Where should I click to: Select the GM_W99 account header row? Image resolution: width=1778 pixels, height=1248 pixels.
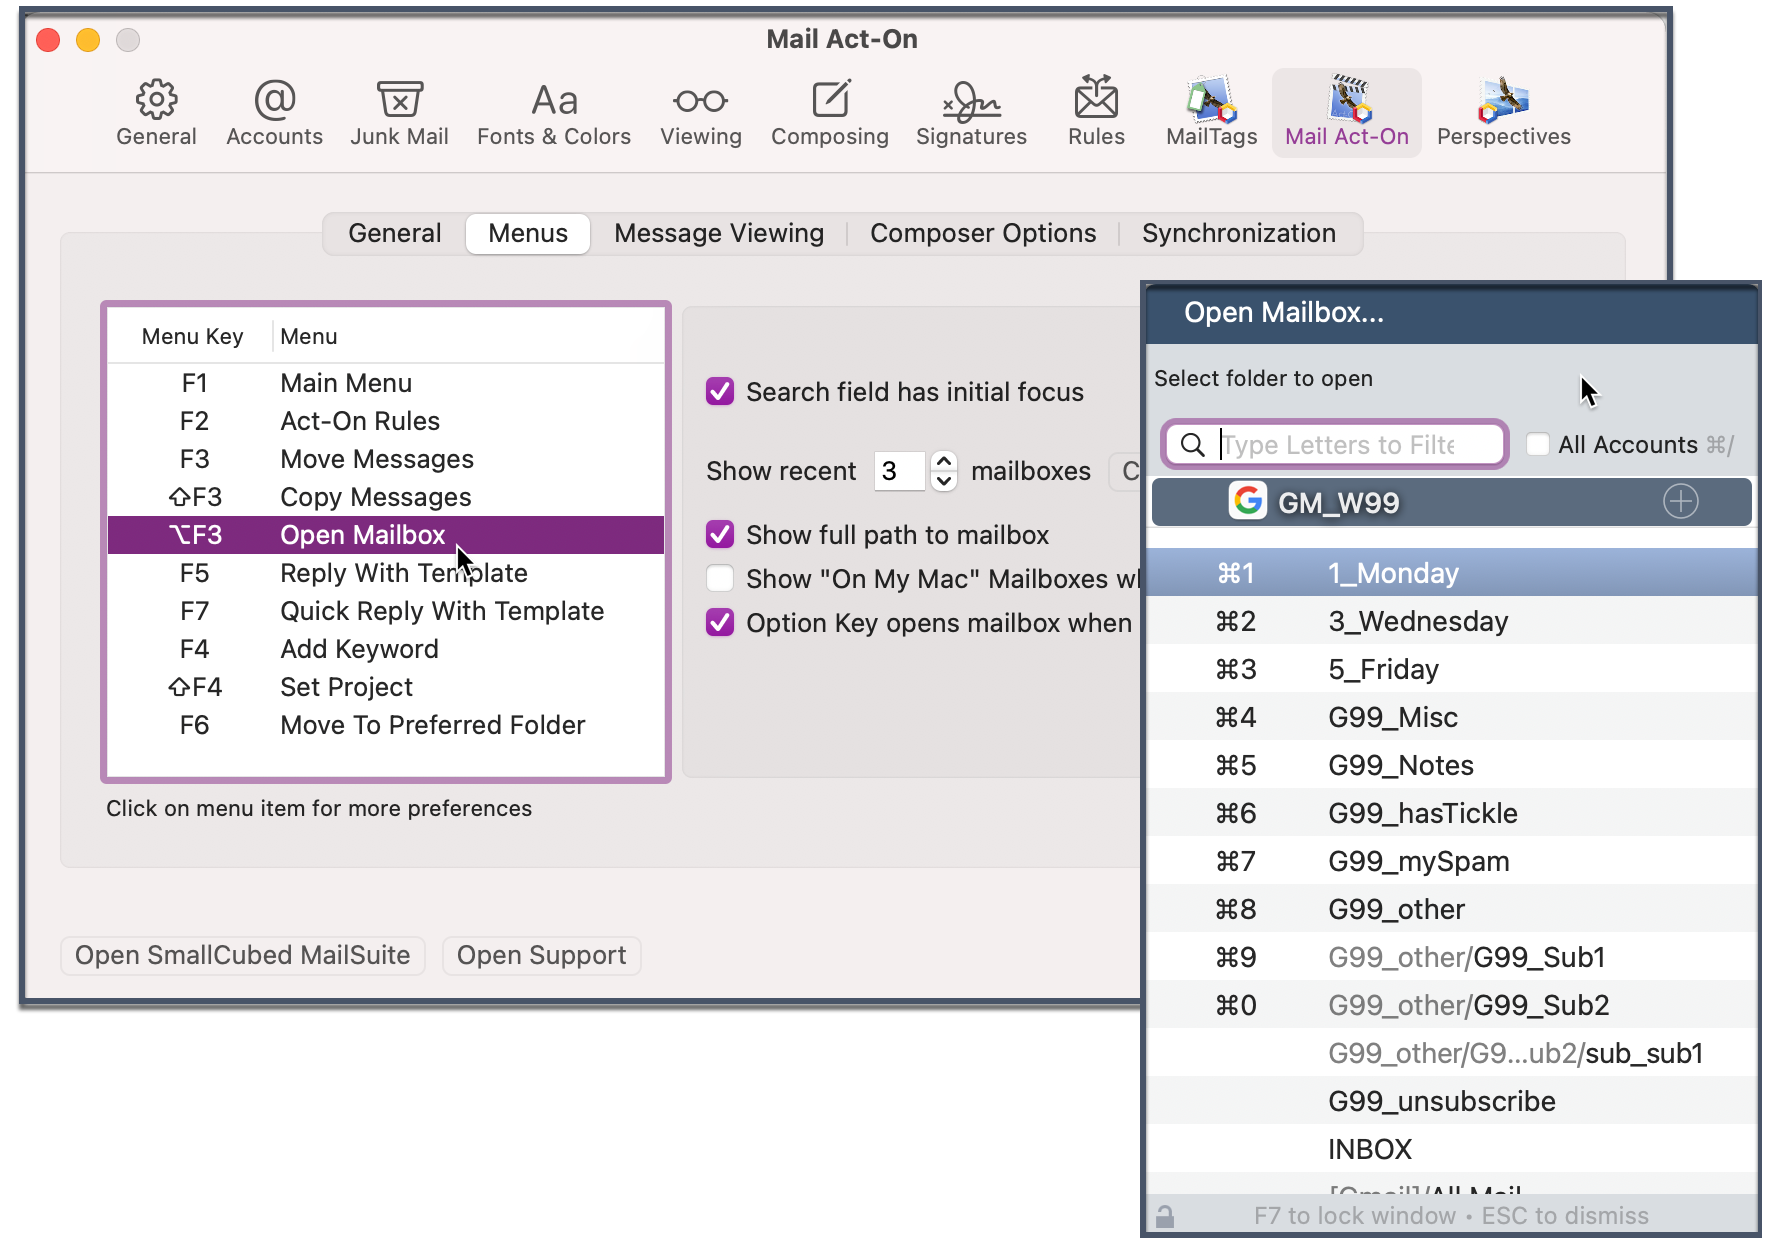click(x=1451, y=501)
